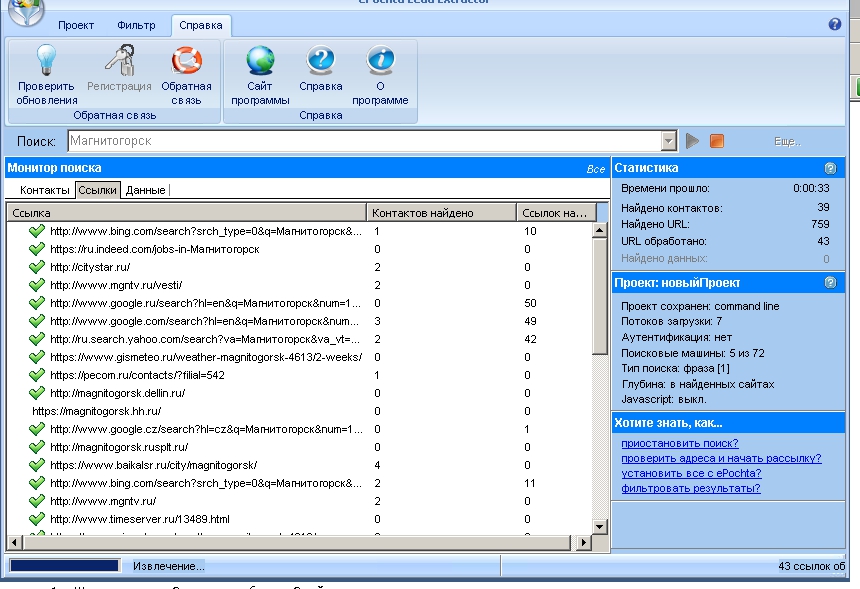Viewport: 860px width, 589px height.
Task: Switch to the Данные tab
Action: click(x=145, y=190)
